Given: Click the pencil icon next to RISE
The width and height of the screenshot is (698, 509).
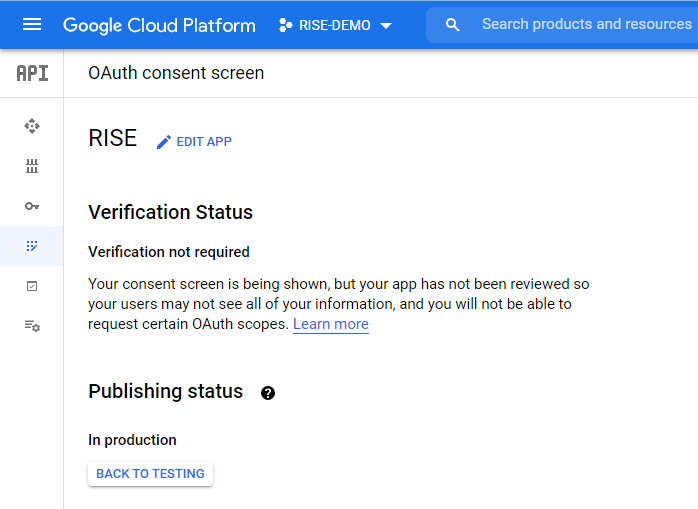Looking at the screenshot, I should tap(164, 142).
